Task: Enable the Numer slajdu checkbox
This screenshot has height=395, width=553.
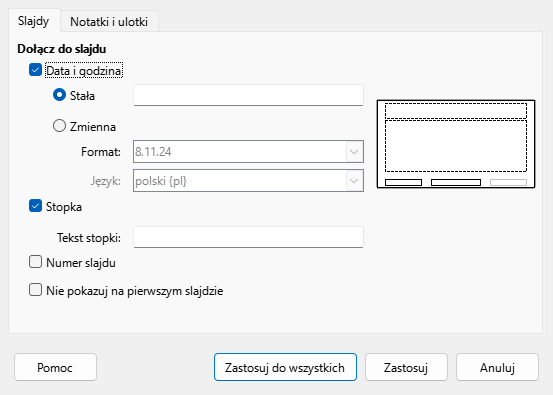Action: tap(35, 262)
